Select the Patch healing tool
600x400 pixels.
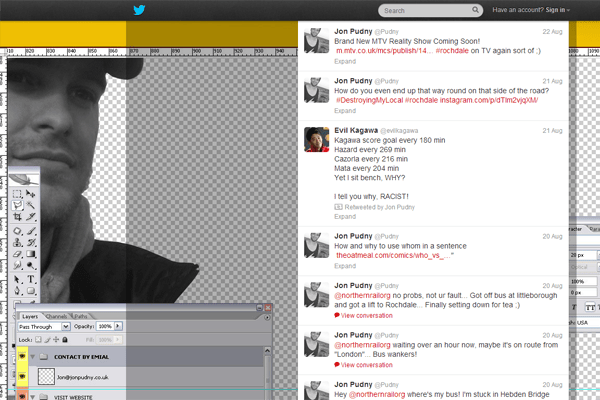[17, 231]
